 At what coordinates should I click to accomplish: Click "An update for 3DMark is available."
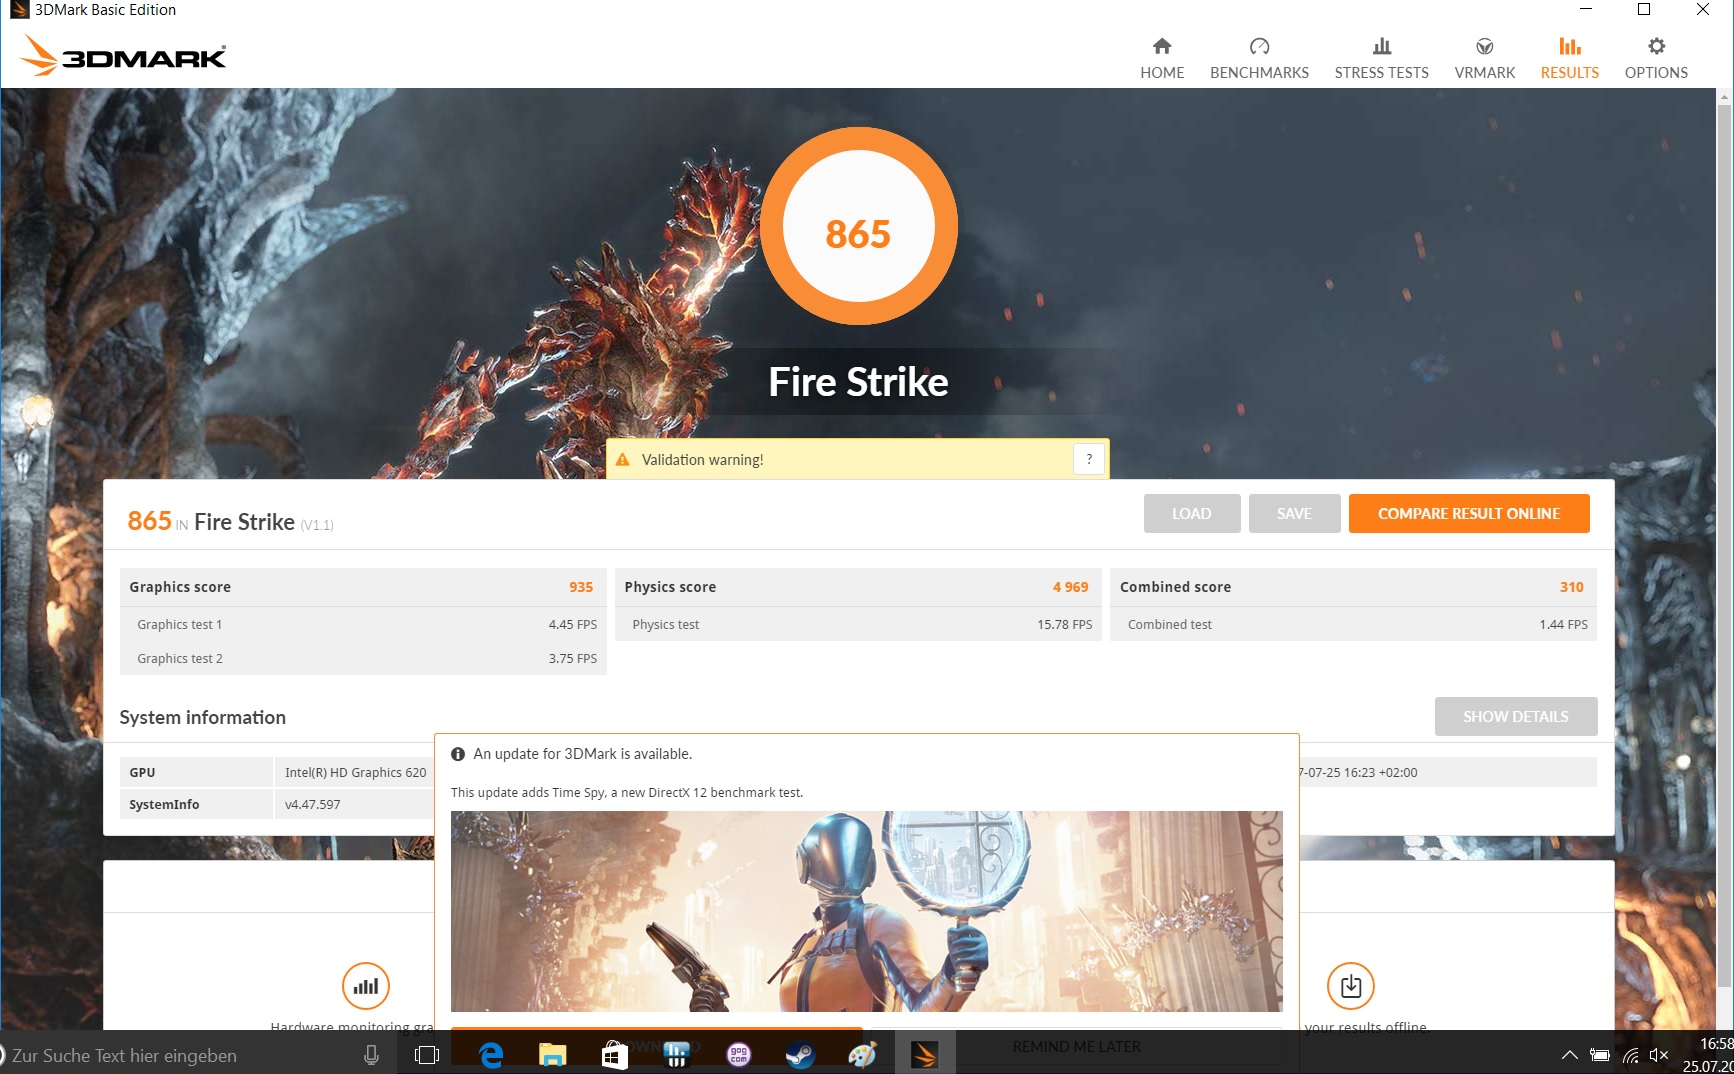pyautogui.click(x=583, y=754)
